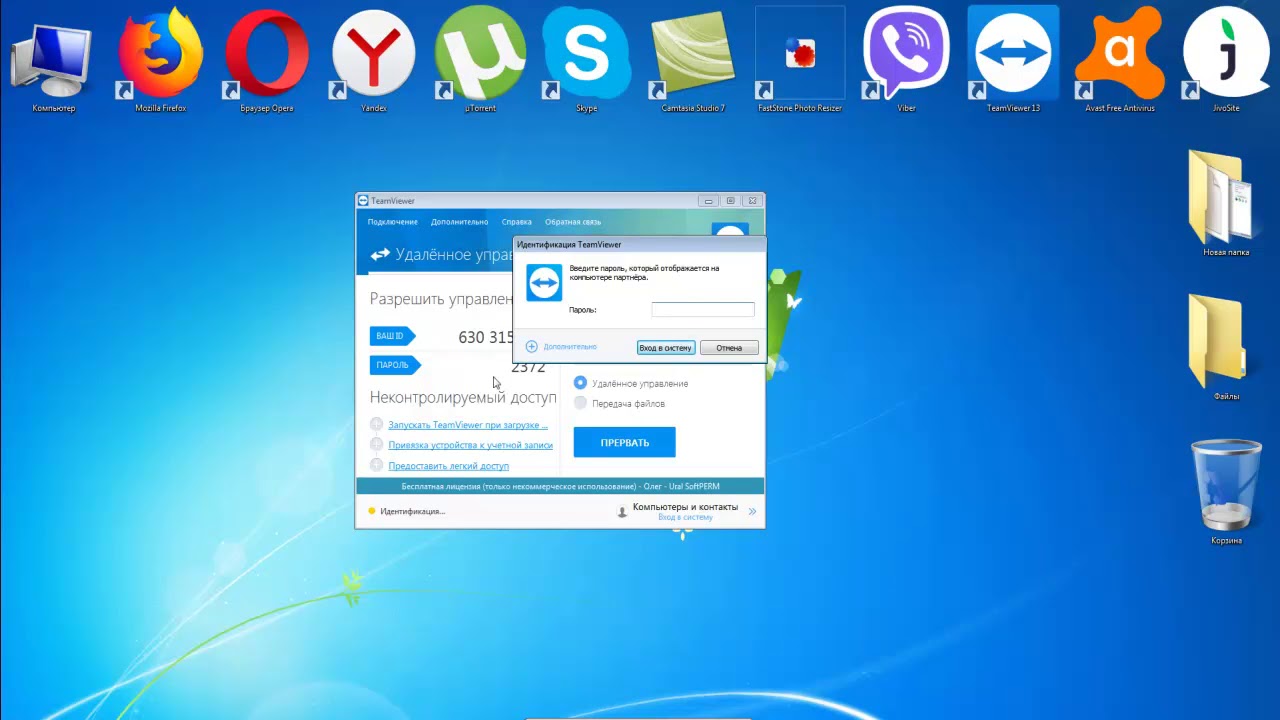Screen dimensions: 1280x720
Task: Open Привязка устройства к учетной записи link
Action: (471, 445)
